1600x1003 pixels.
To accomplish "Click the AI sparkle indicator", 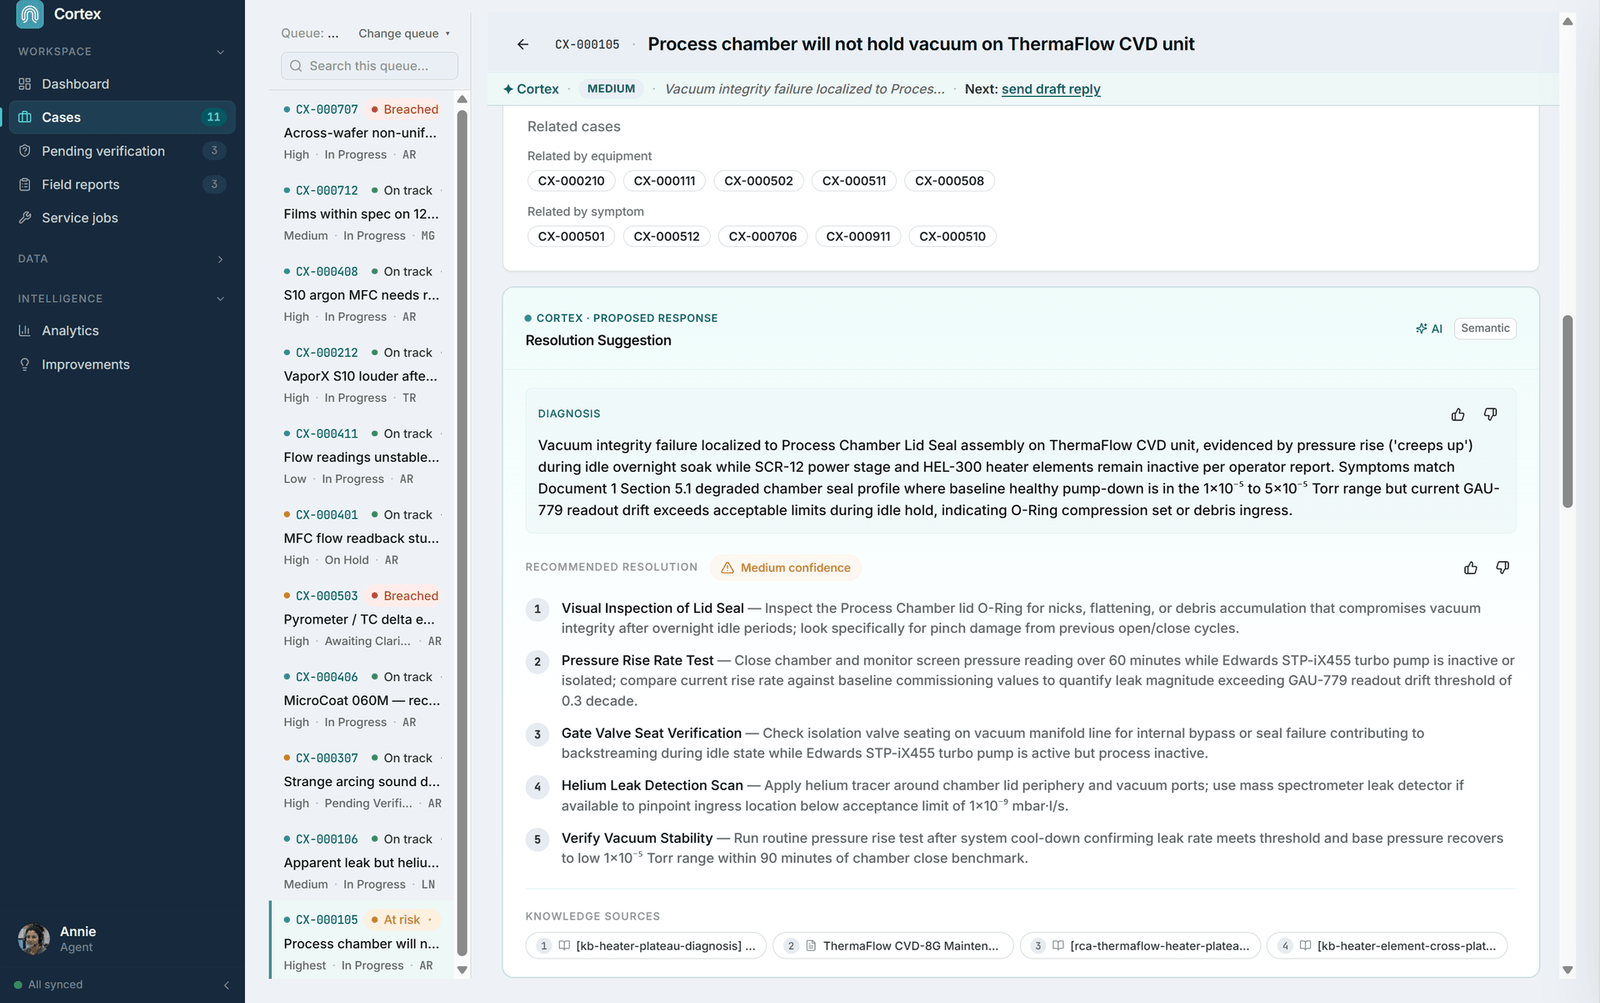I will 1429,328.
